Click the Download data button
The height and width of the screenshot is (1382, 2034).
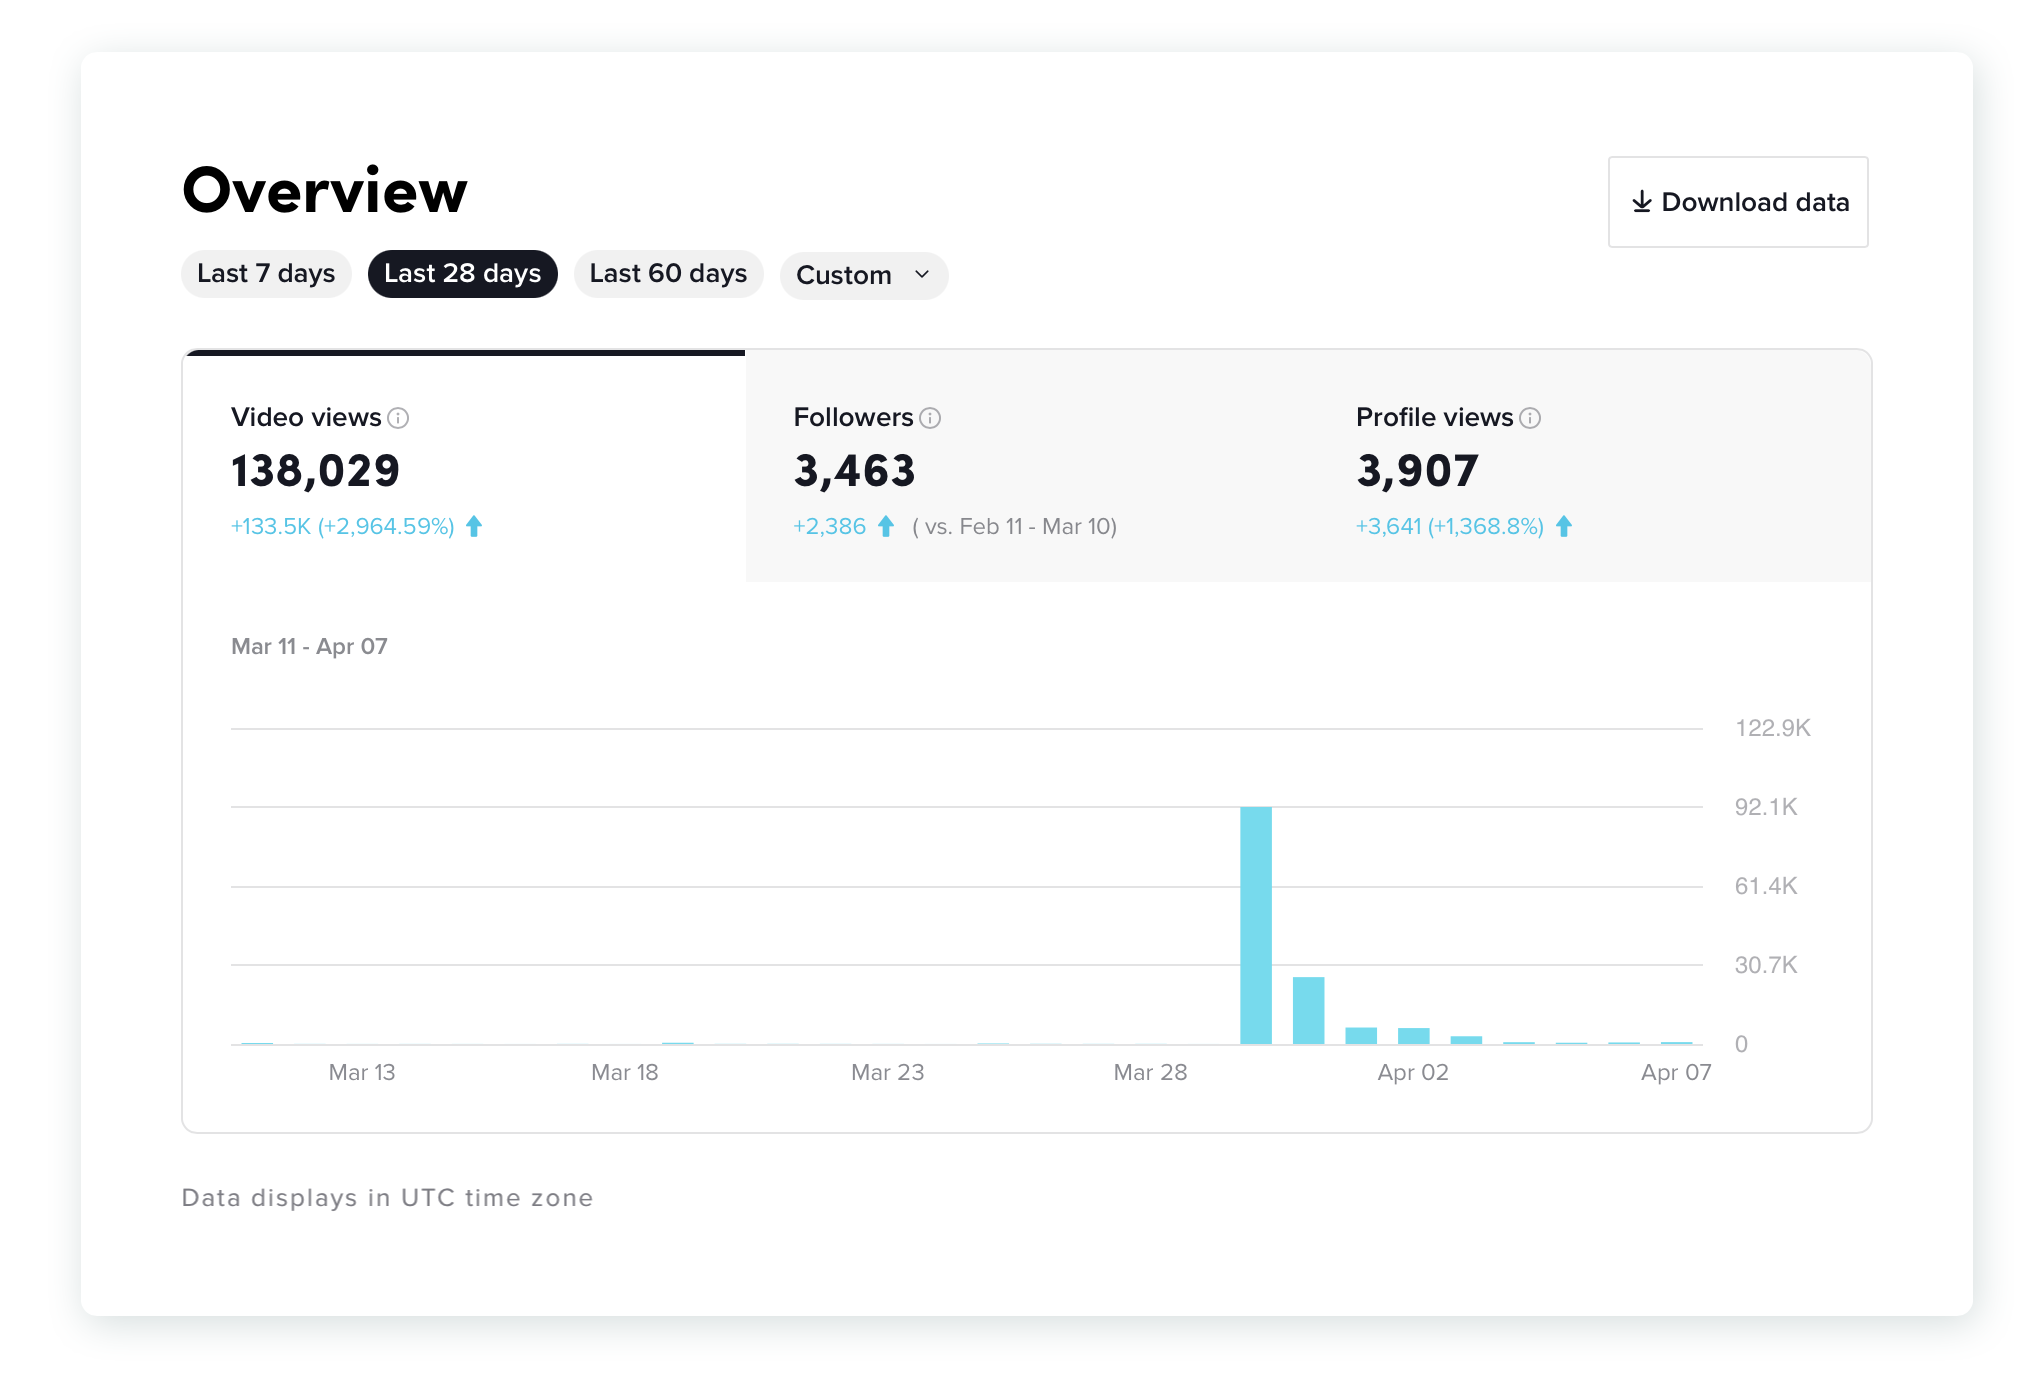(1738, 202)
